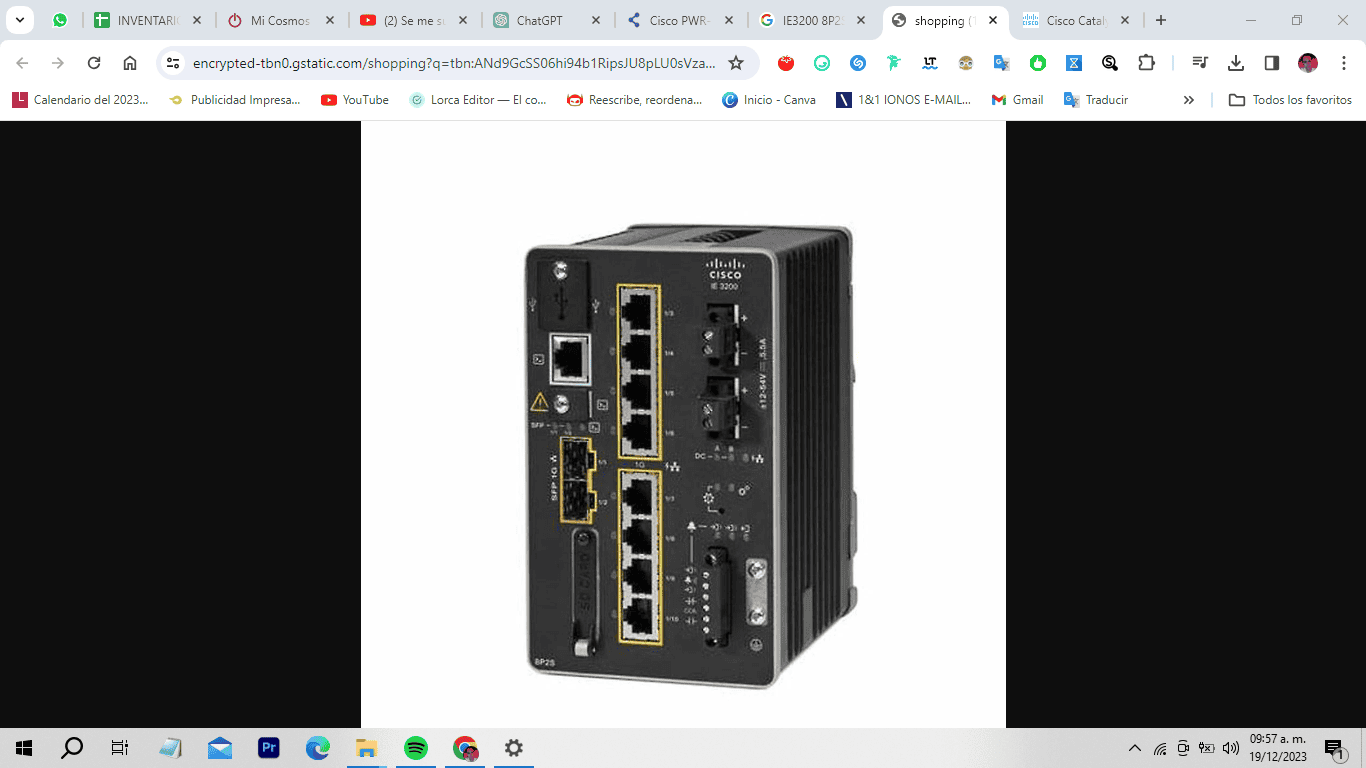Open a new browser tab
Viewport: 1366px width, 768px height.
click(x=1161, y=20)
